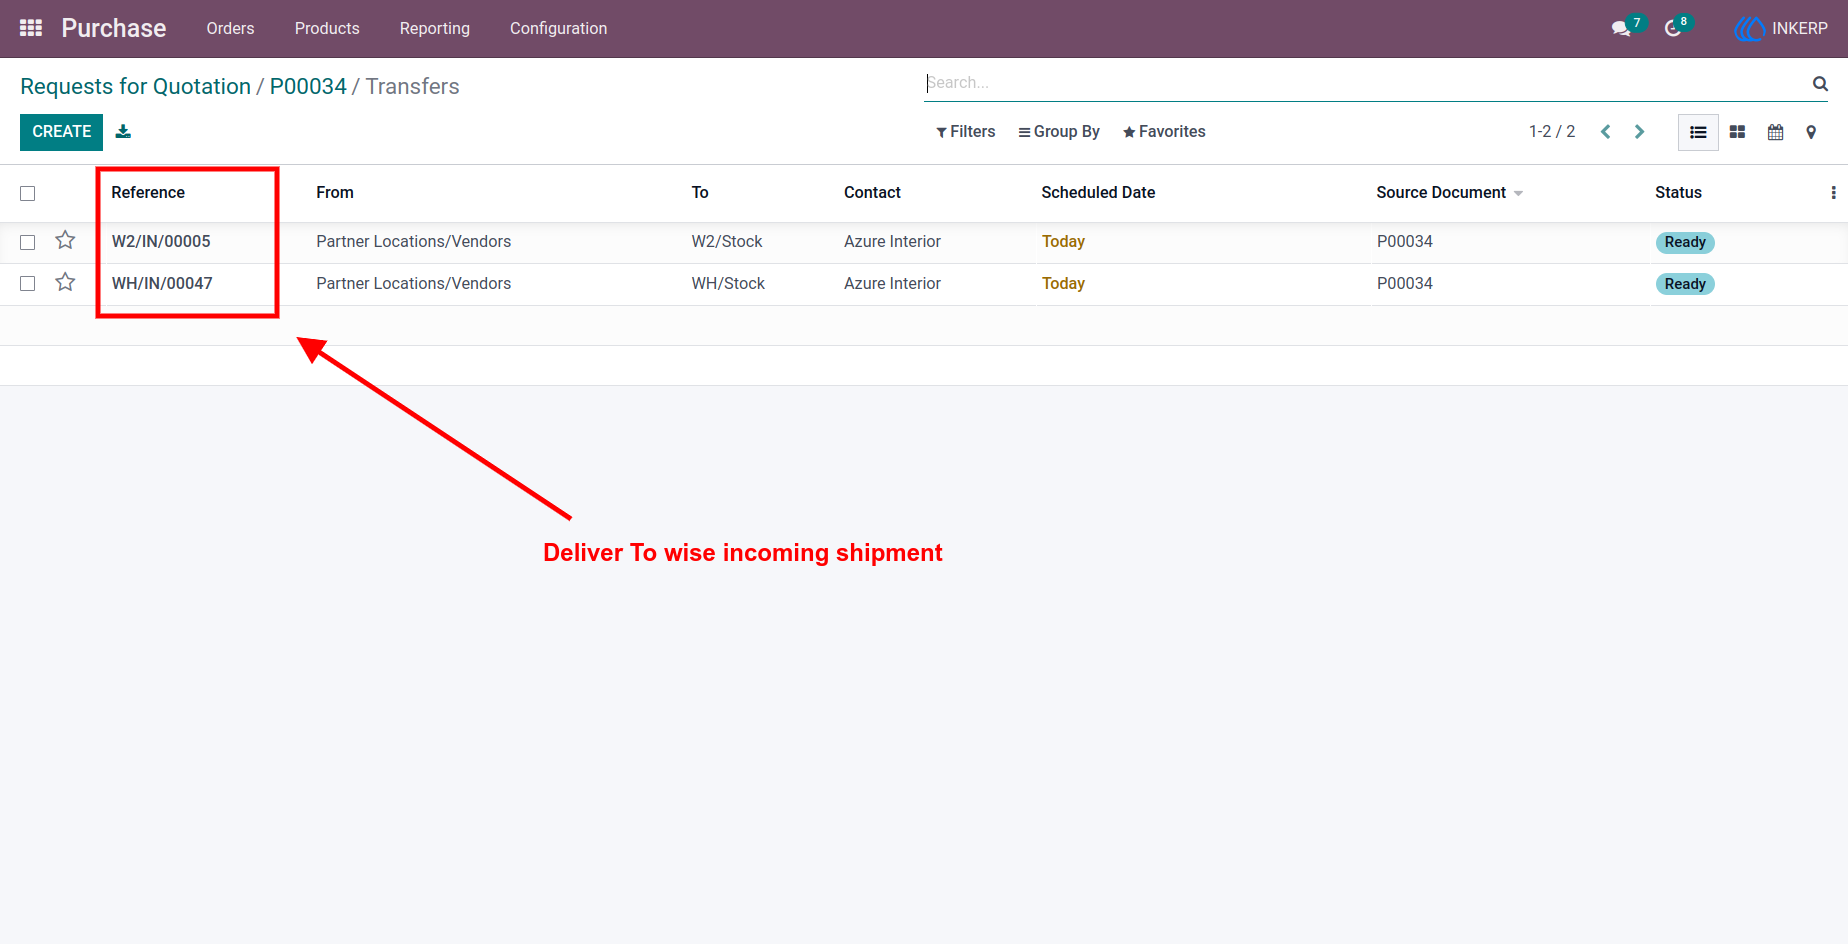1848x944 pixels.
Task: Go back to Requests for Quotation
Action: (135, 87)
